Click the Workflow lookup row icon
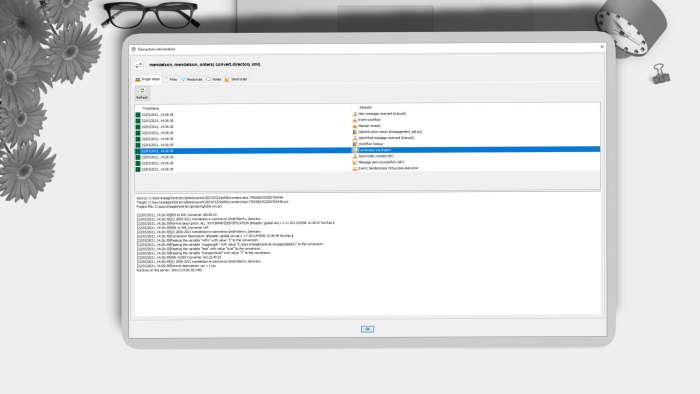 pos(355,144)
